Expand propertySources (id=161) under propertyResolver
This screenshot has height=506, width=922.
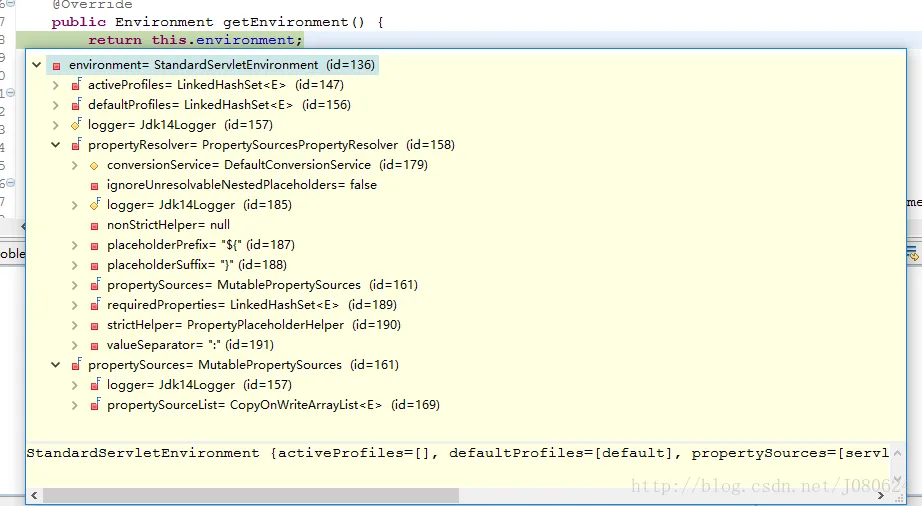[x=74, y=285]
